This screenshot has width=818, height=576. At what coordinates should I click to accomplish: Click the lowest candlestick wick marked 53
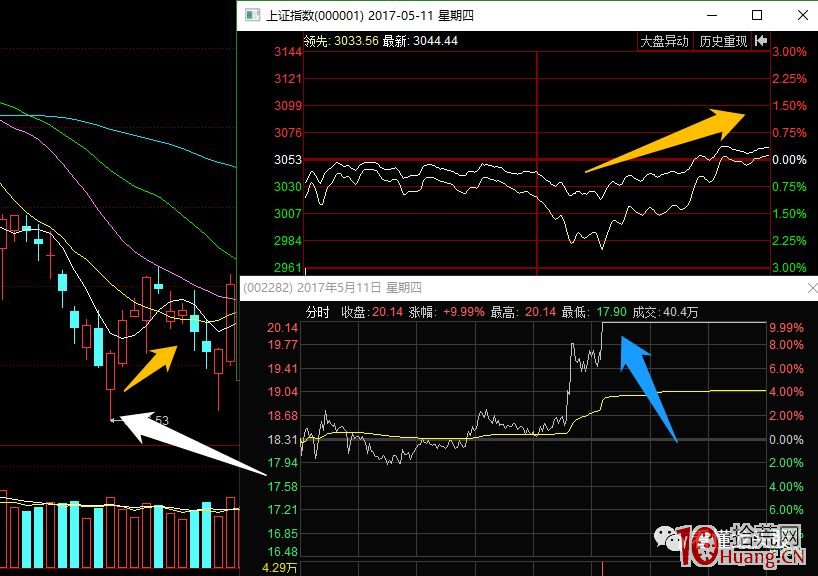point(111,404)
